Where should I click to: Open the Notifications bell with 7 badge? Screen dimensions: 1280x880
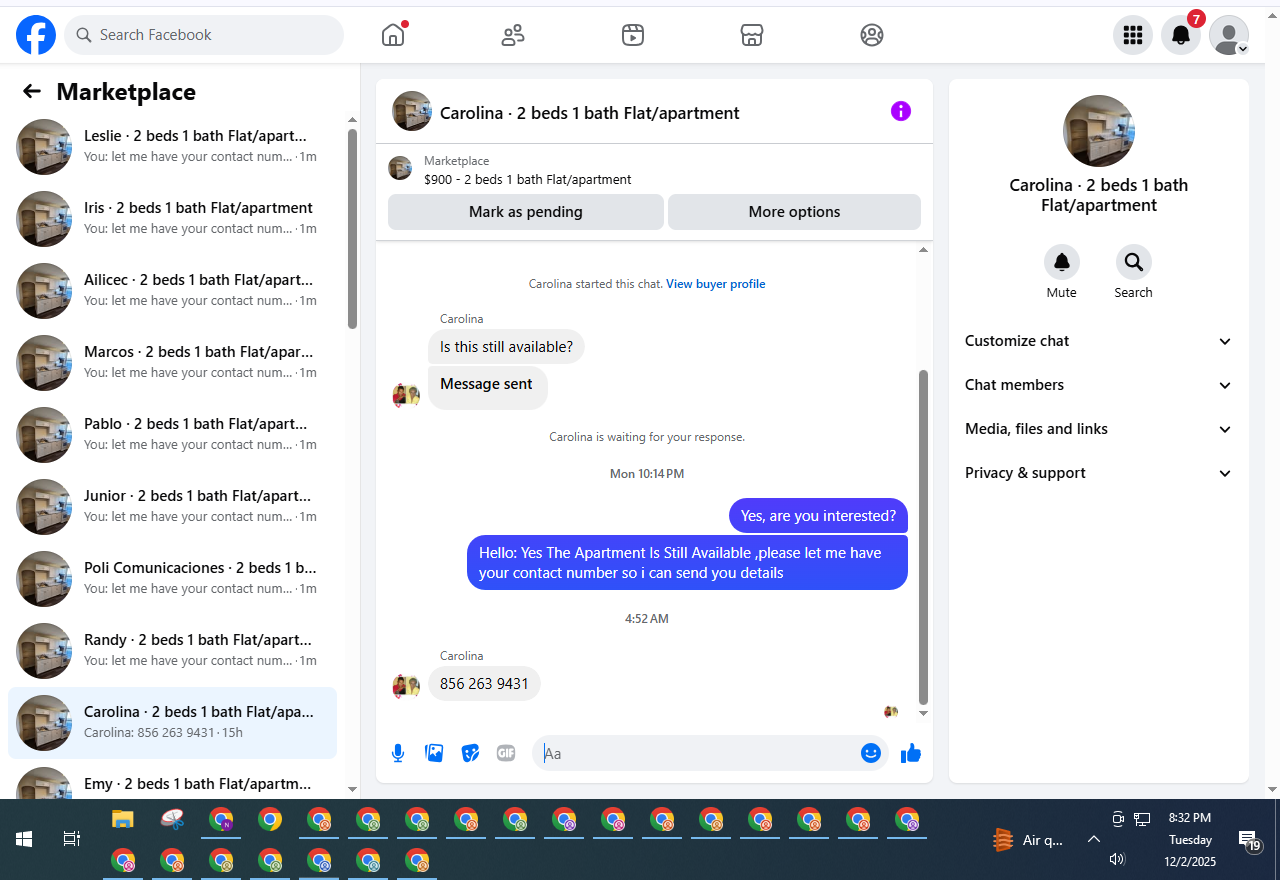[x=1181, y=35]
